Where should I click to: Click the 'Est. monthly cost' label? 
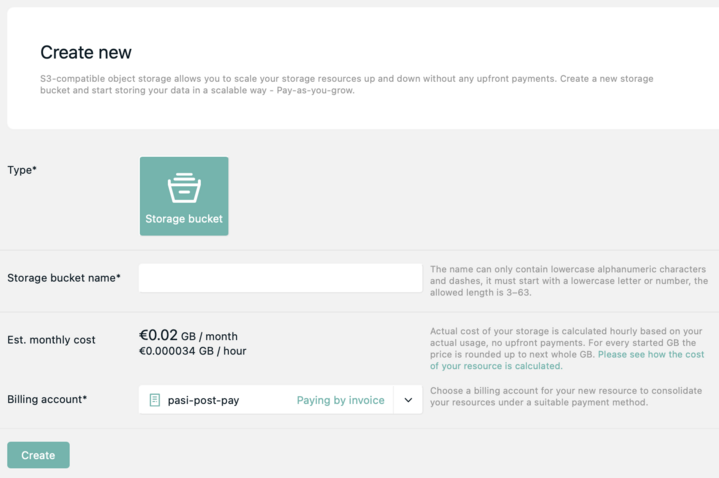[51, 340]
